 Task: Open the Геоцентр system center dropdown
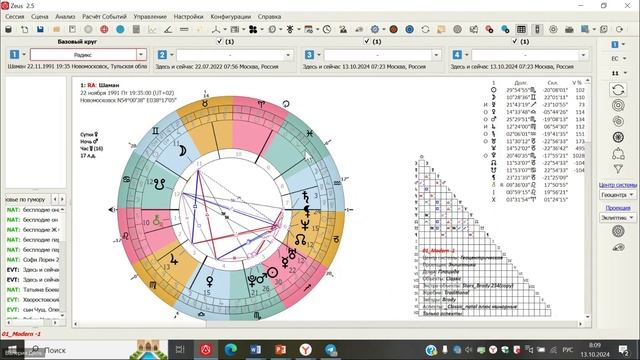[x=617, y=195]
